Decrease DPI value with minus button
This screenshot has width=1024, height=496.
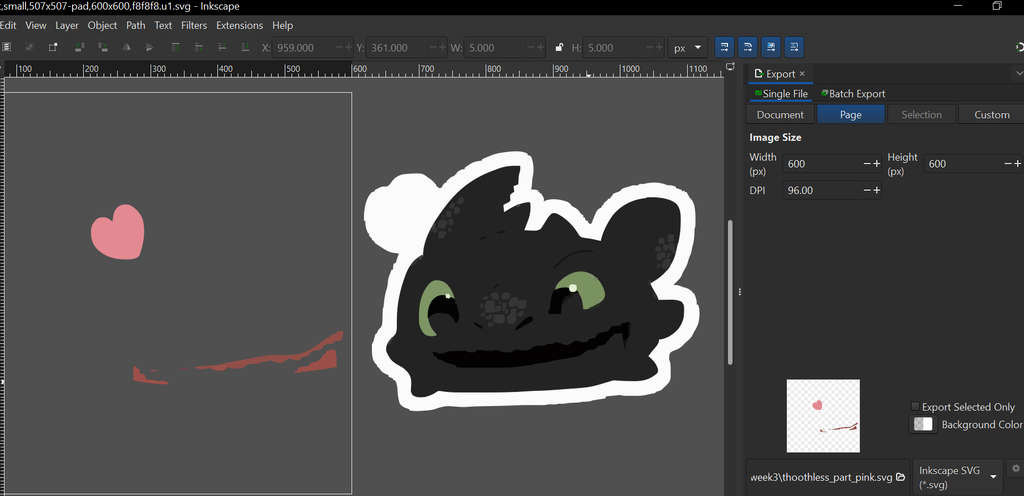point(866,190)
